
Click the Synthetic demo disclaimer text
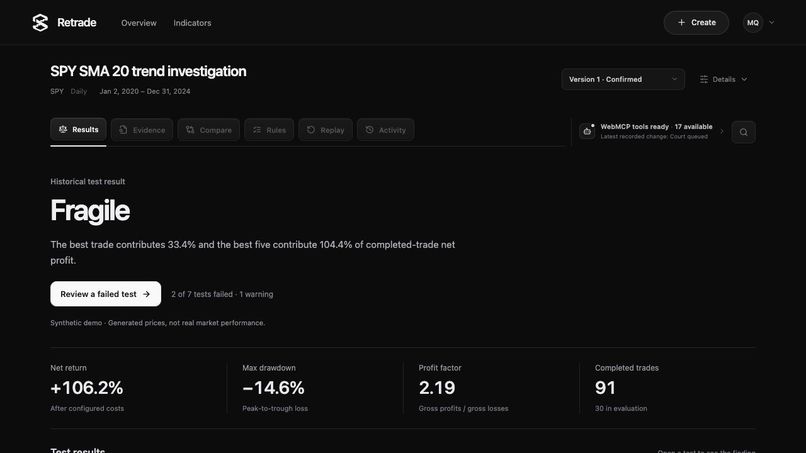click(158, 323)
